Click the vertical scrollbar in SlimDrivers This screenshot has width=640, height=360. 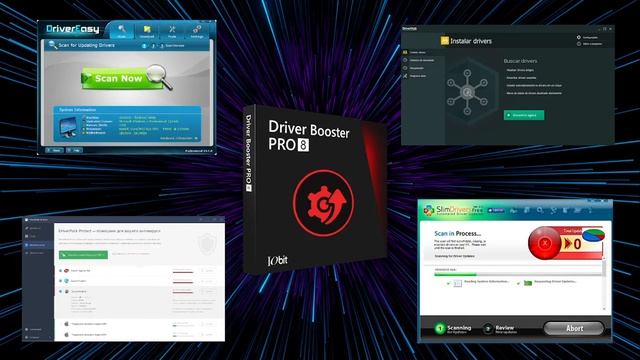(604, 284)
